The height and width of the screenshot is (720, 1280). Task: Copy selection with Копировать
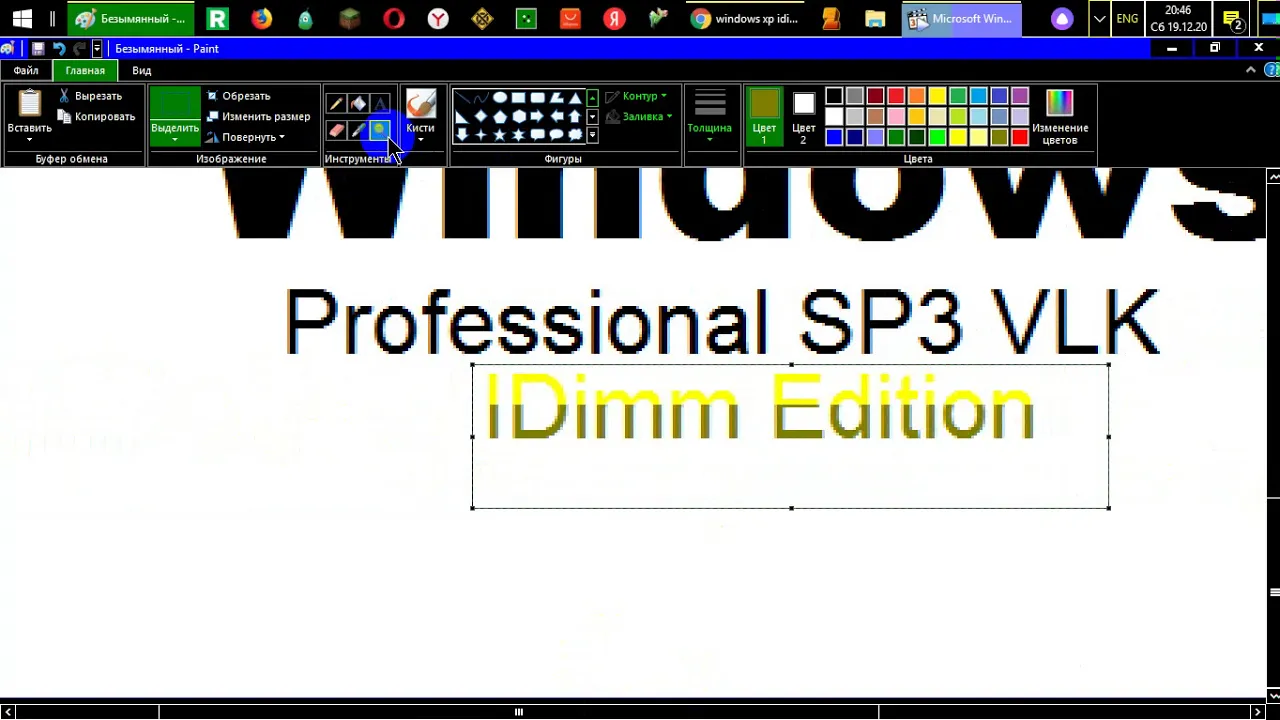coord(96,116)
